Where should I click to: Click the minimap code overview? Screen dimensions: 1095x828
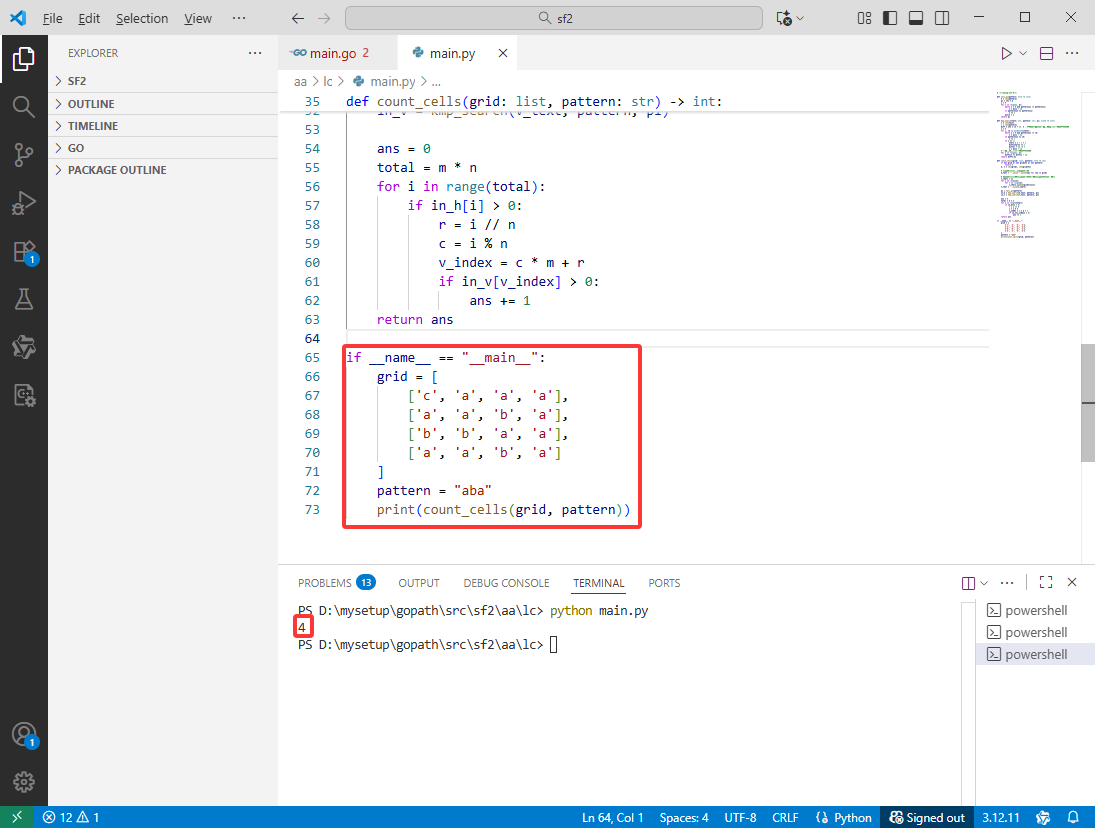[1032, 165]
